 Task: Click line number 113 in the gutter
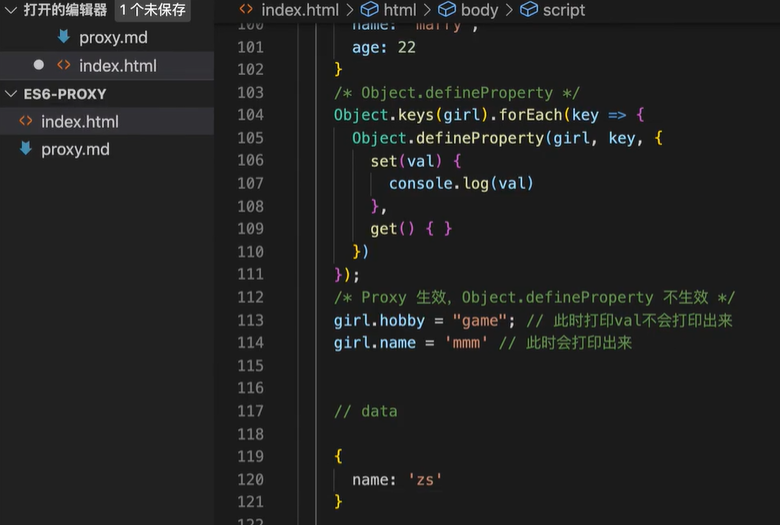pos(250,320)
